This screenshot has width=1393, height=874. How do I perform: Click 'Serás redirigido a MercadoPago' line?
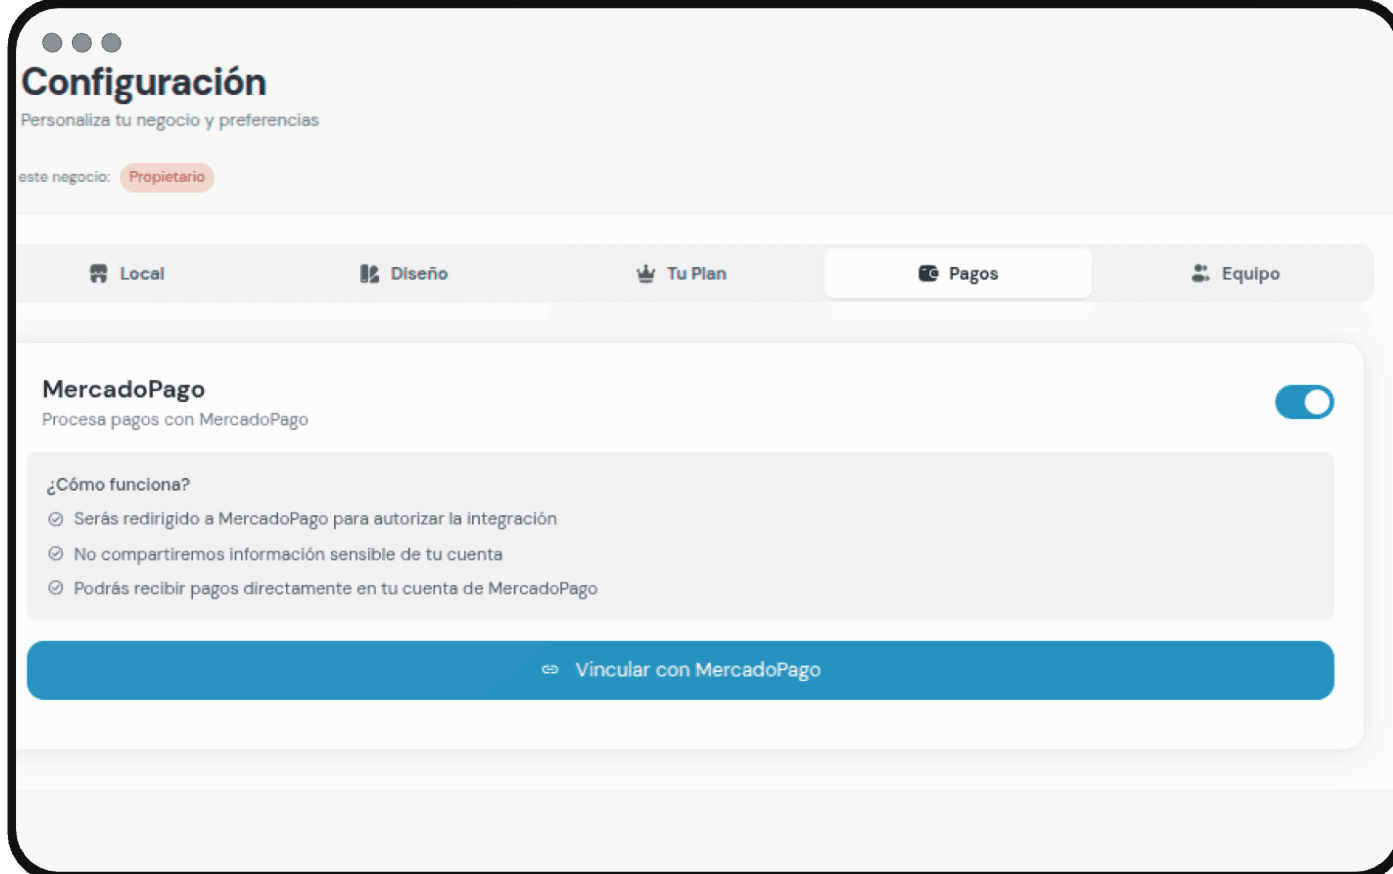[315, 519]
